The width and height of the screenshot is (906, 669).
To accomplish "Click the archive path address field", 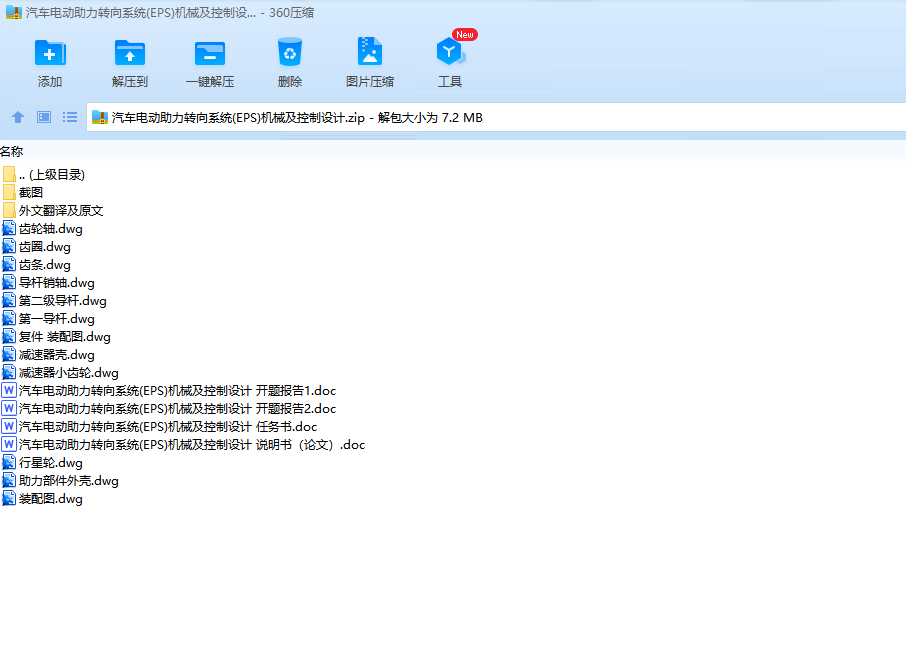I will click(496, 117).
